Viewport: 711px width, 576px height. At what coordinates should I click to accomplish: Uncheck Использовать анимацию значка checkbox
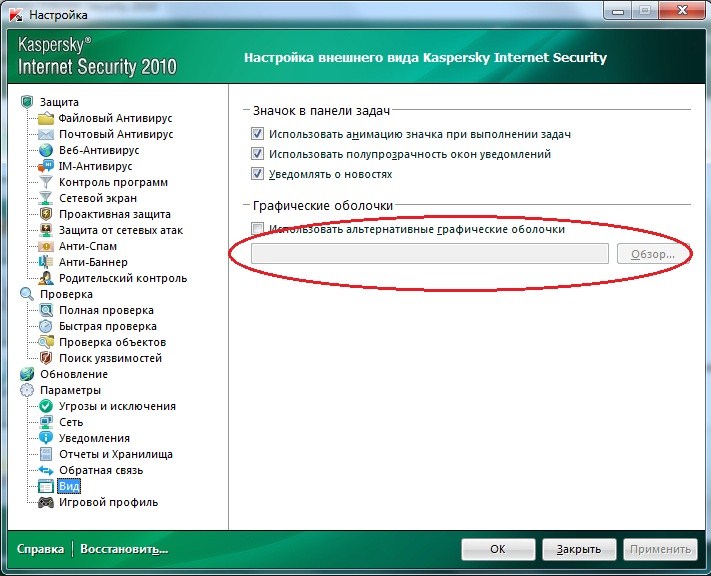258,134
